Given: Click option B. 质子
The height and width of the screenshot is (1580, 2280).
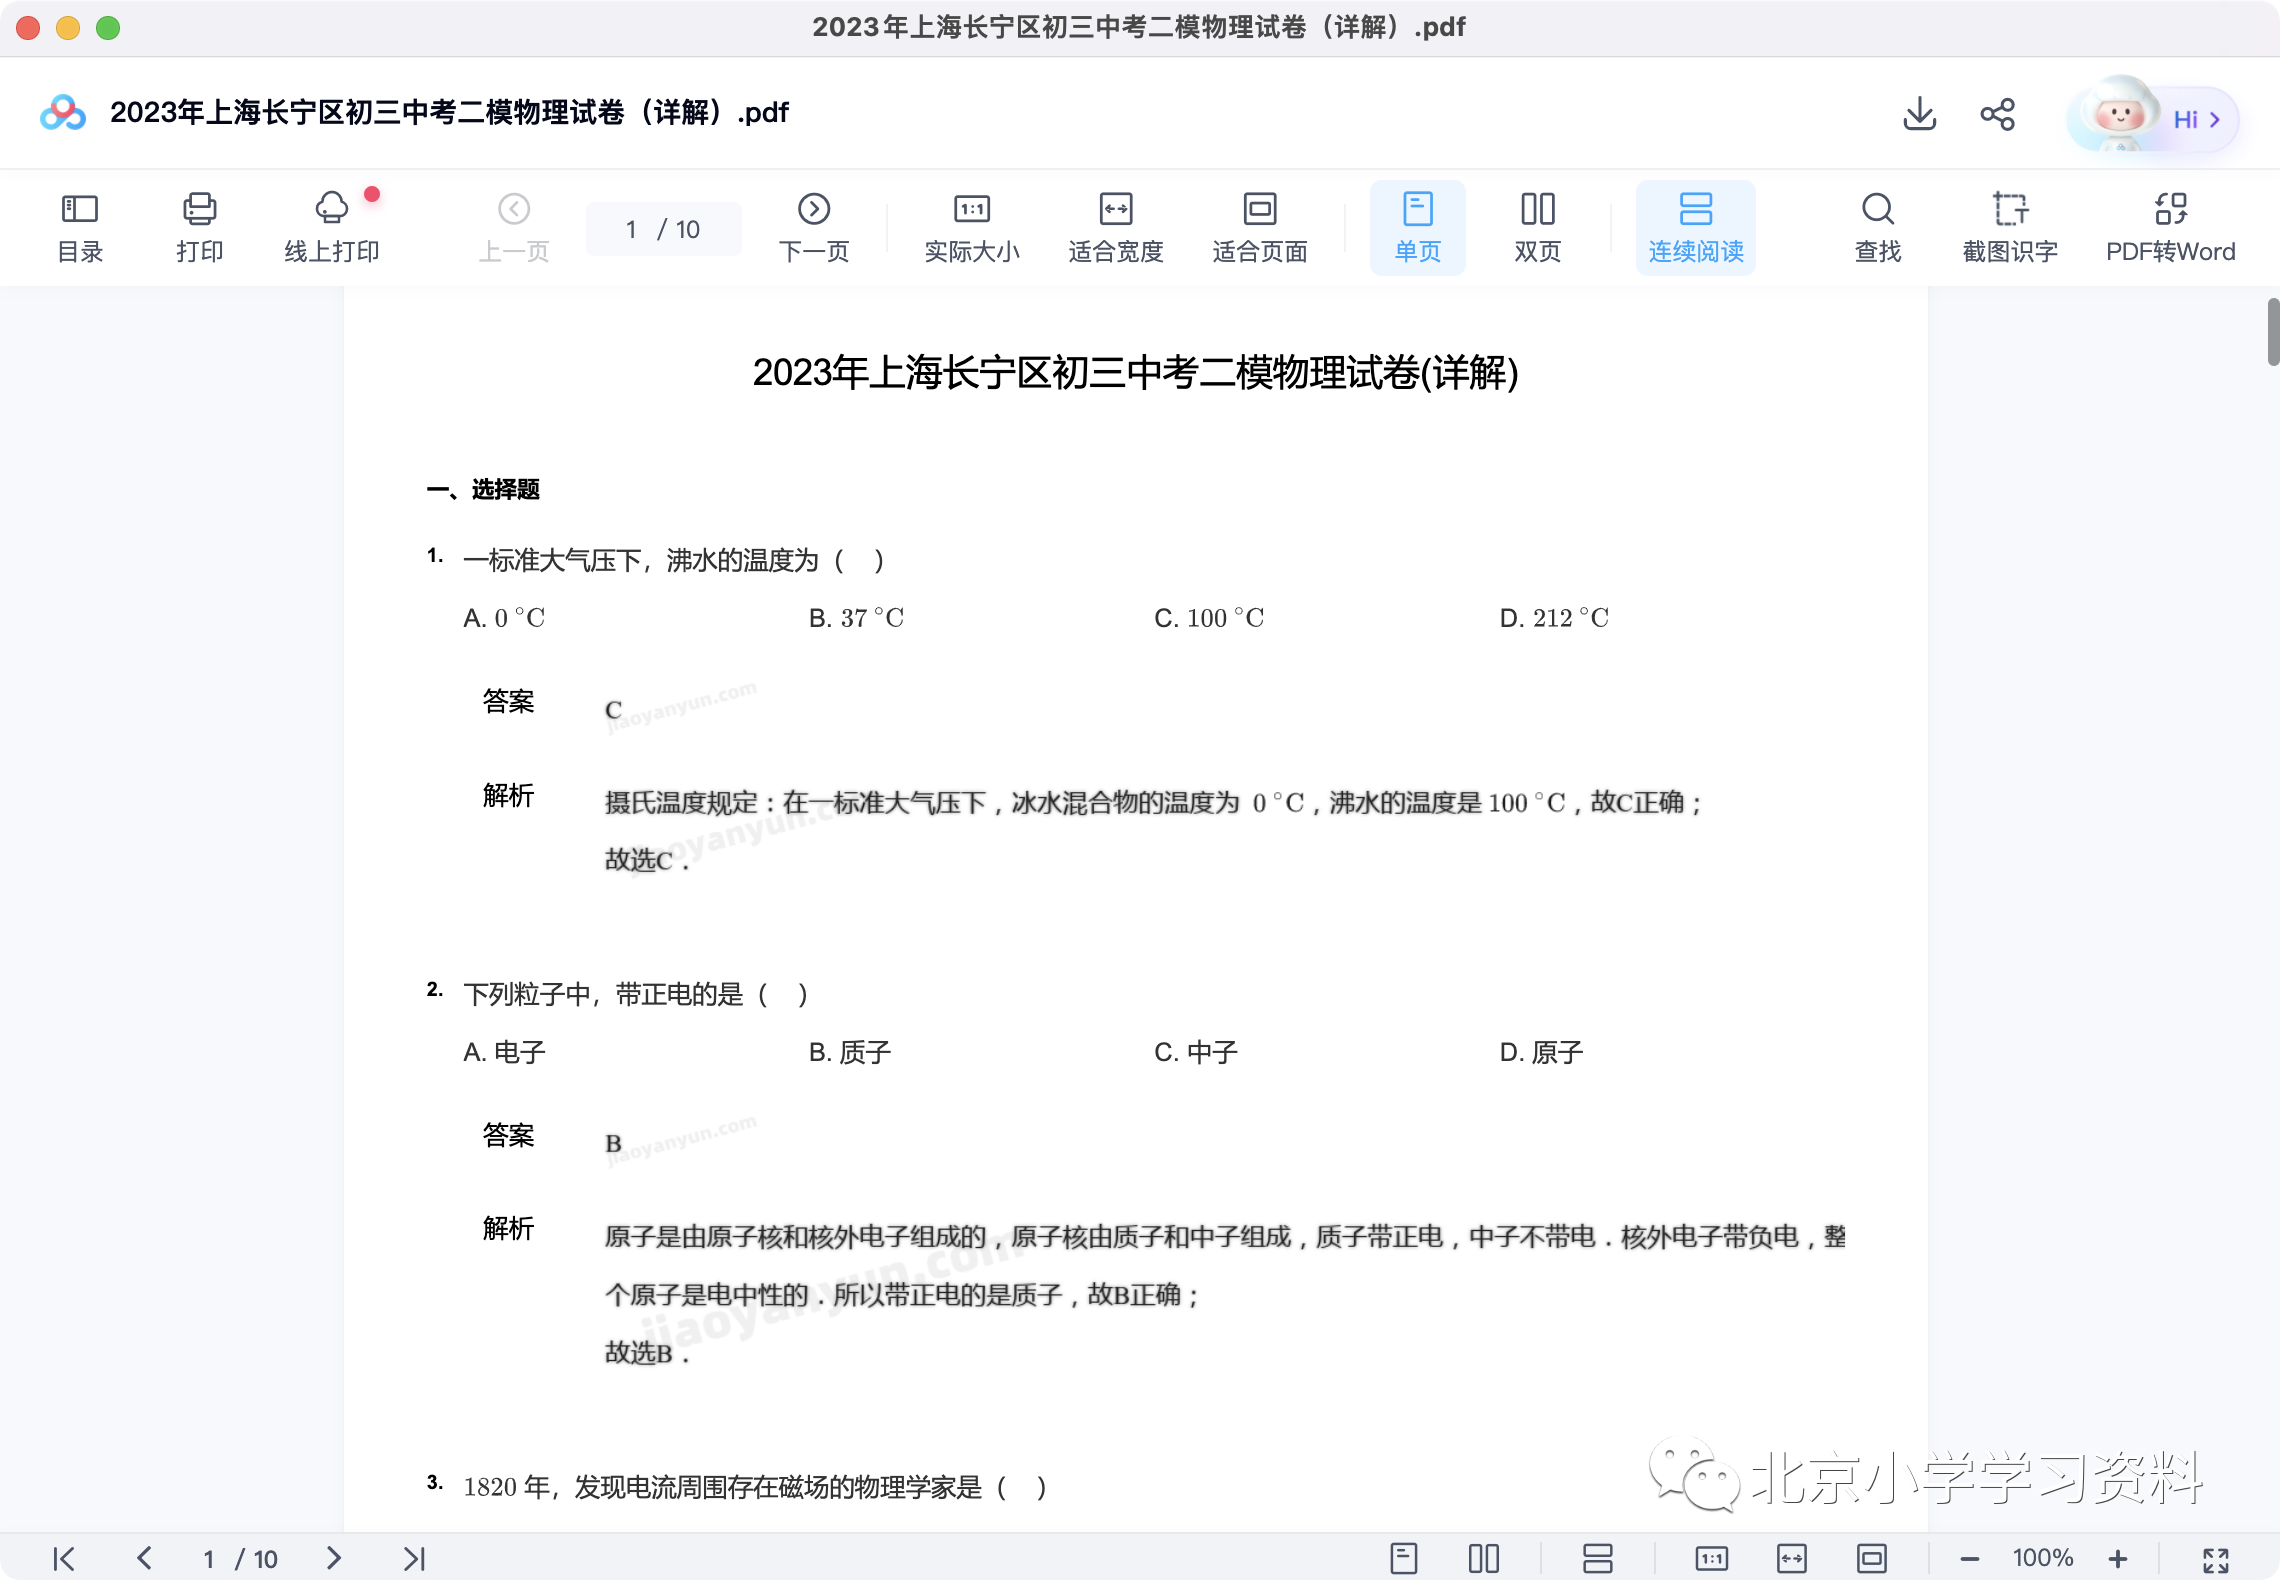Looking at the screenshot, I should coord(849,1052).
